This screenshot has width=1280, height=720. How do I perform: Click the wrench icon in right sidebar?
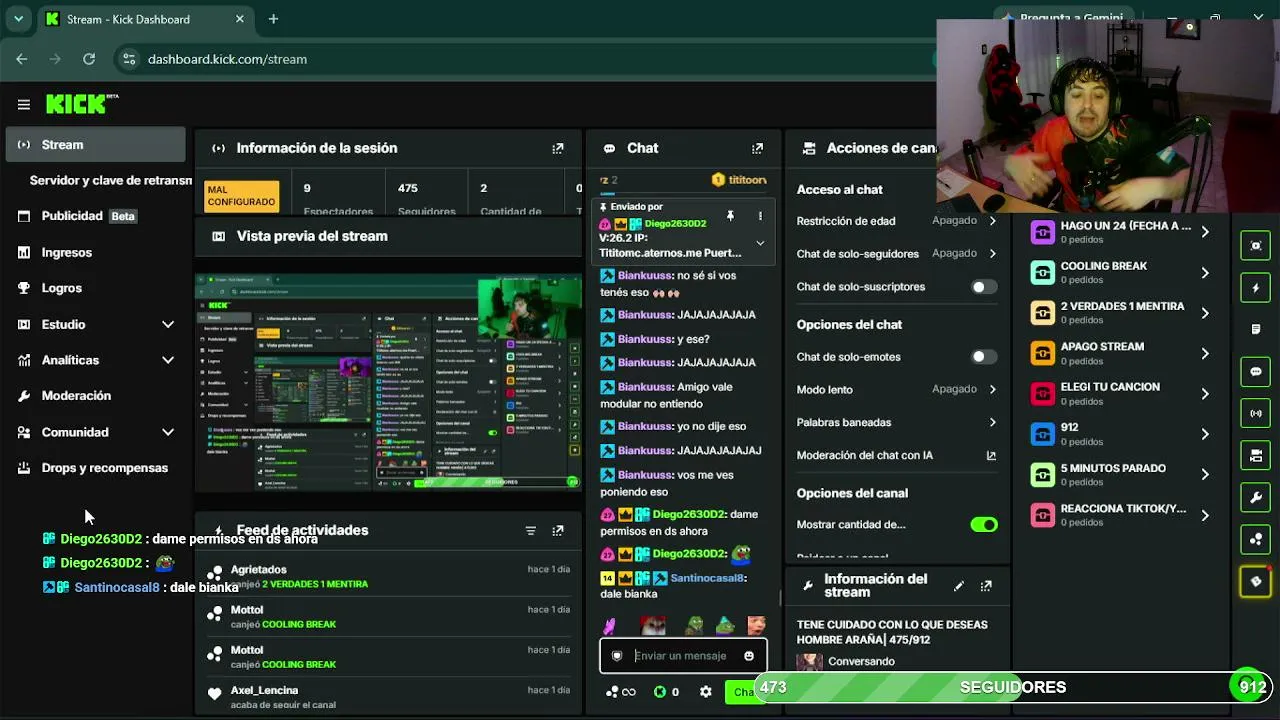pos(1256,497)
